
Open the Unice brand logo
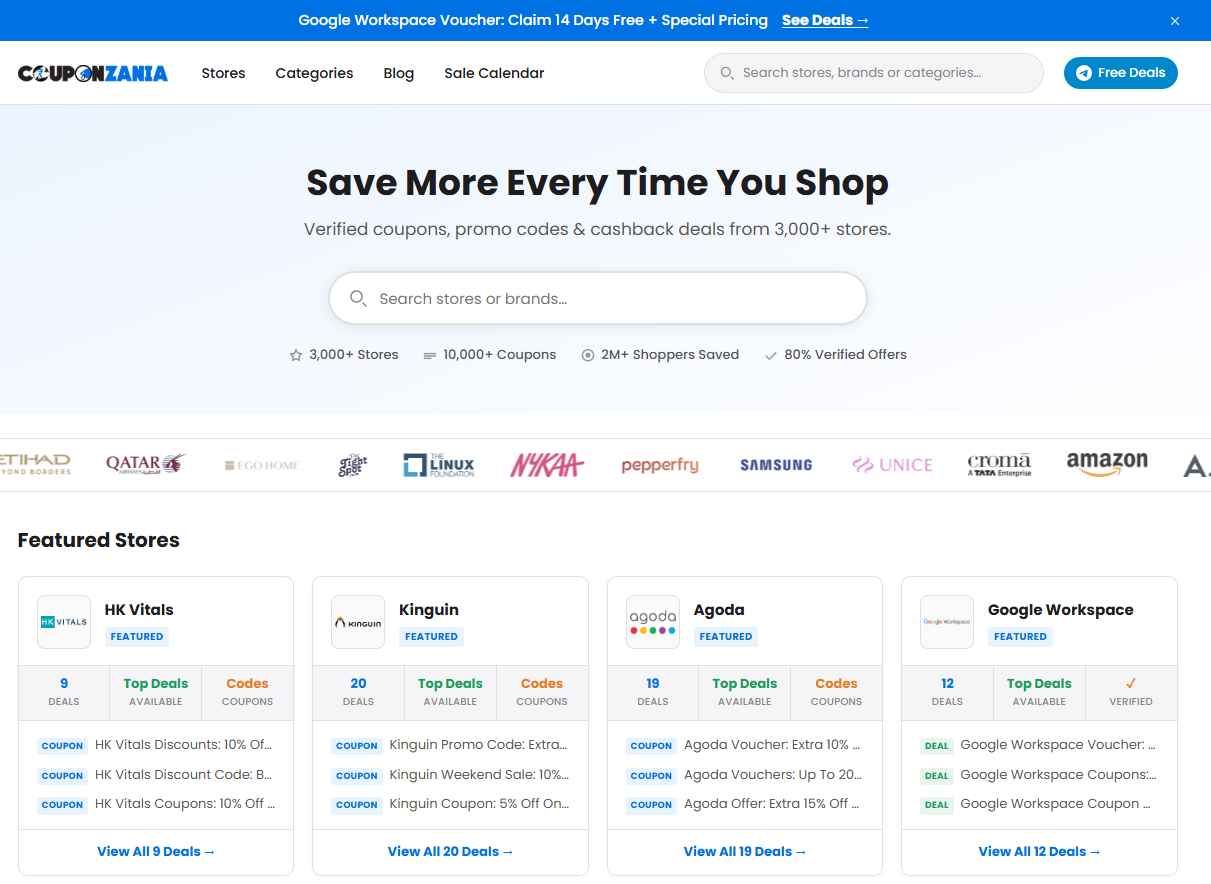click(892, 465)
